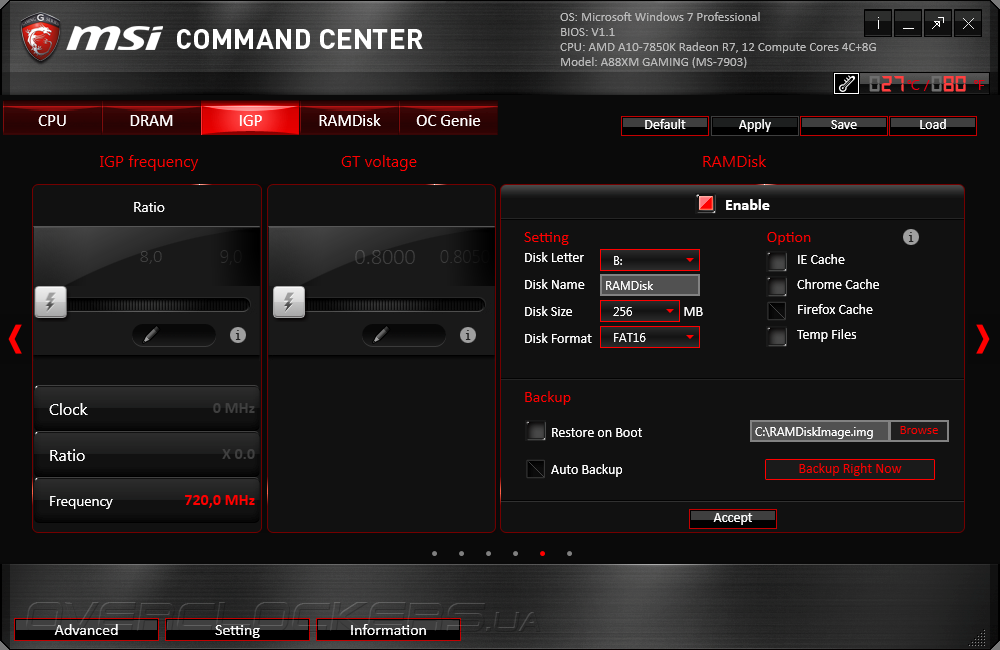Toggle the Firefox Cache checkbox
The height and width of the screenshot is (650, 1000).
coord(777,310)
